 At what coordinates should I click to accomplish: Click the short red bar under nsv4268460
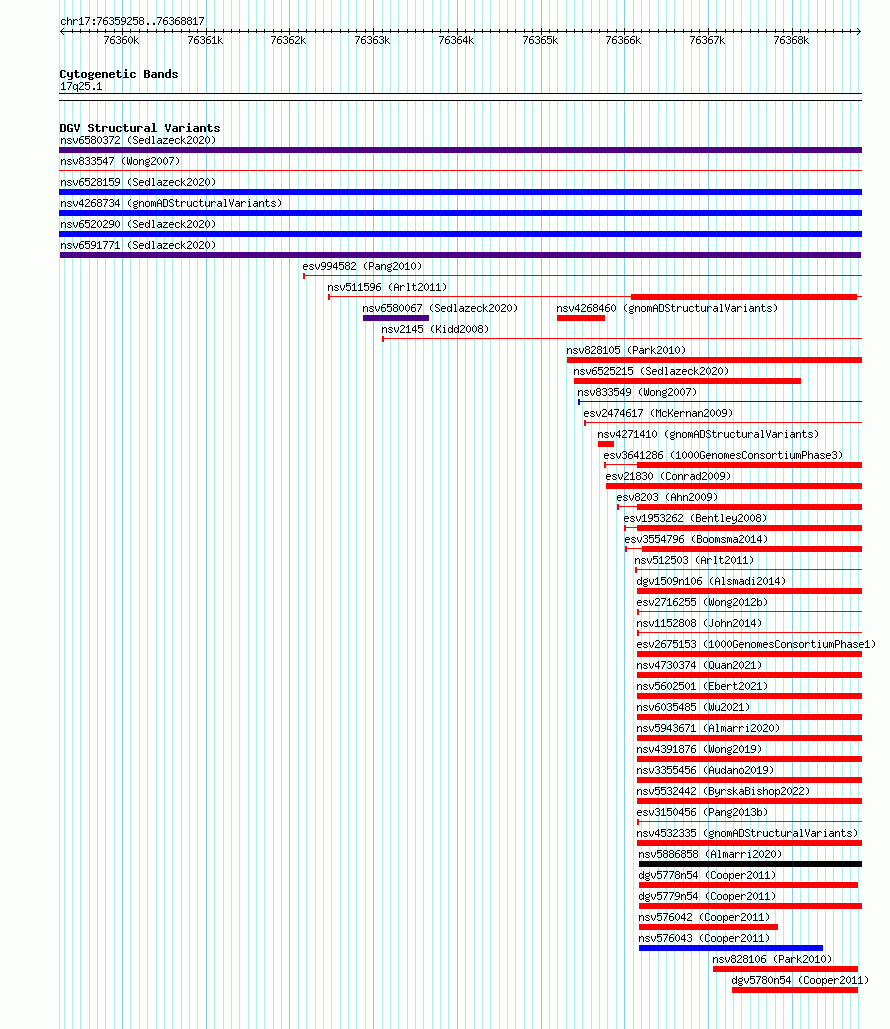[x=581, y=318]
